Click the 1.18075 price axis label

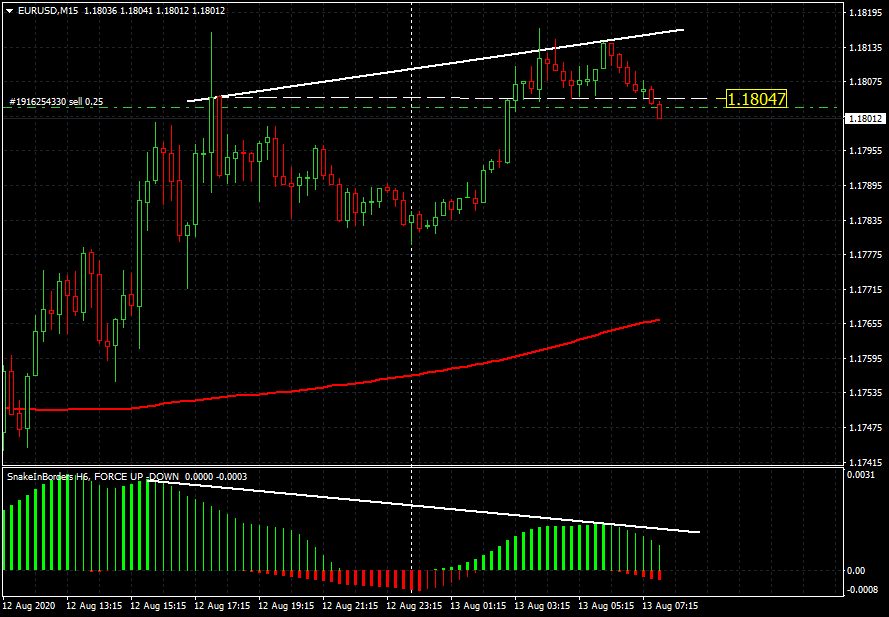[865, 82]
